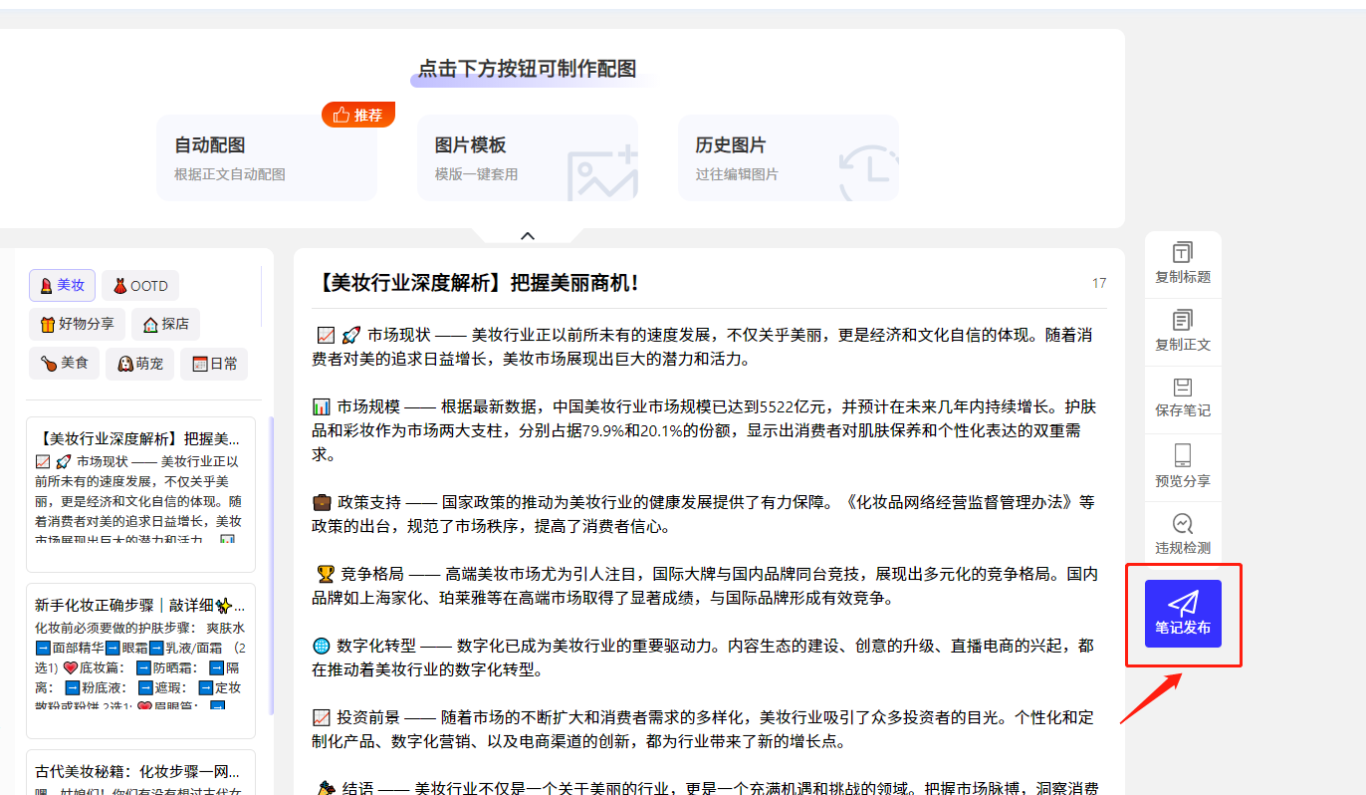Publish note with 笔记发布 button

click(1183, 614)
